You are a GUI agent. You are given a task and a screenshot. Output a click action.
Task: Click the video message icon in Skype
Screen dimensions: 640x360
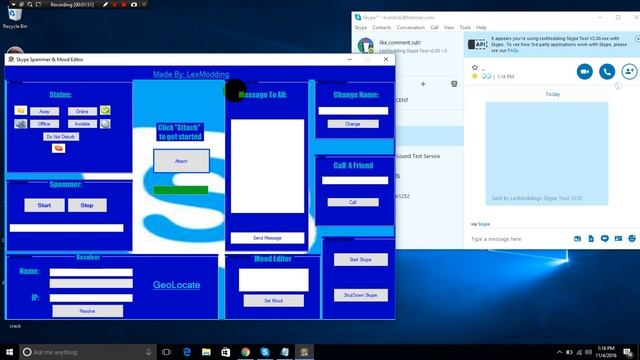(604, 238)
